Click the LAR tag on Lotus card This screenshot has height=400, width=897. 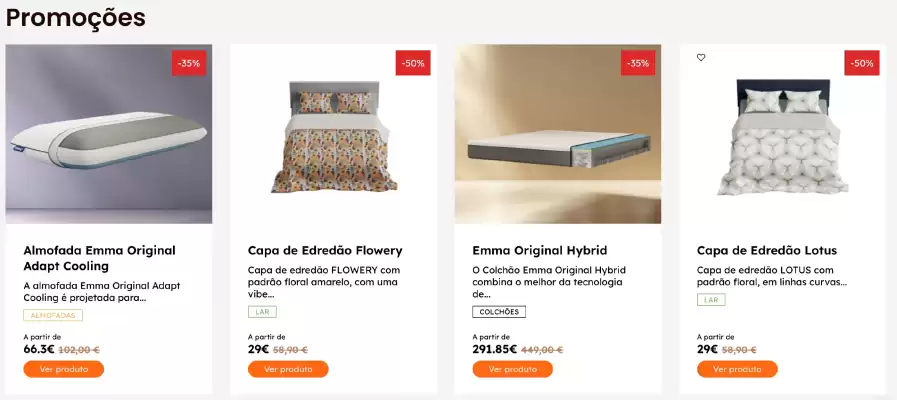pyautogui.click(x=711, y=299)
